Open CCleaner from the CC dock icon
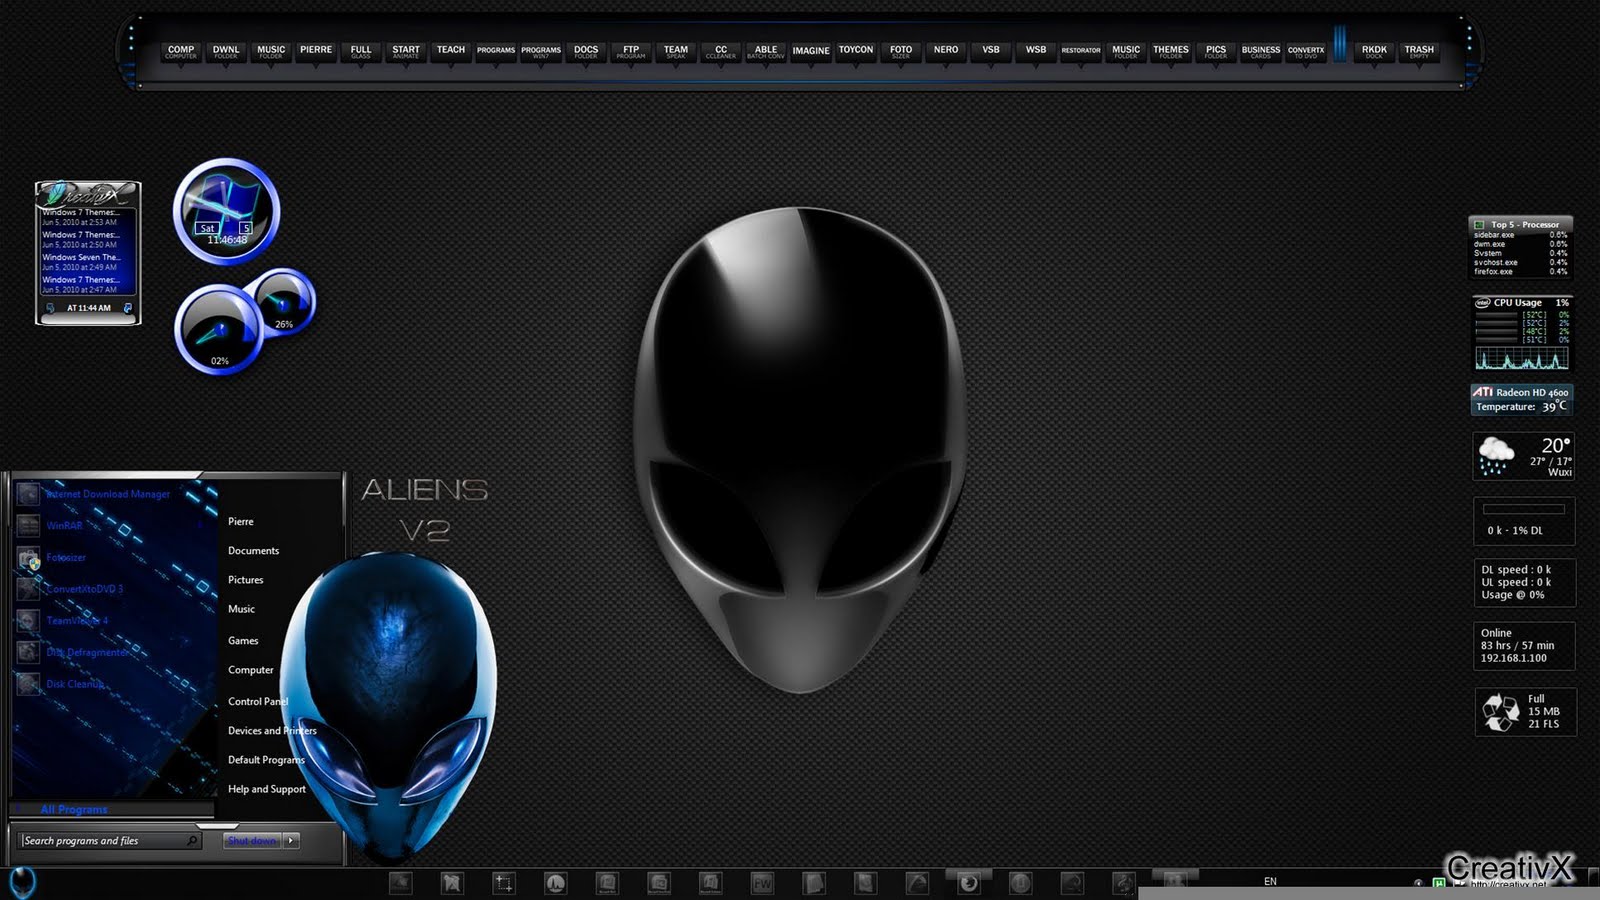This screenshot has width=1600, height=900. (721, 50)
